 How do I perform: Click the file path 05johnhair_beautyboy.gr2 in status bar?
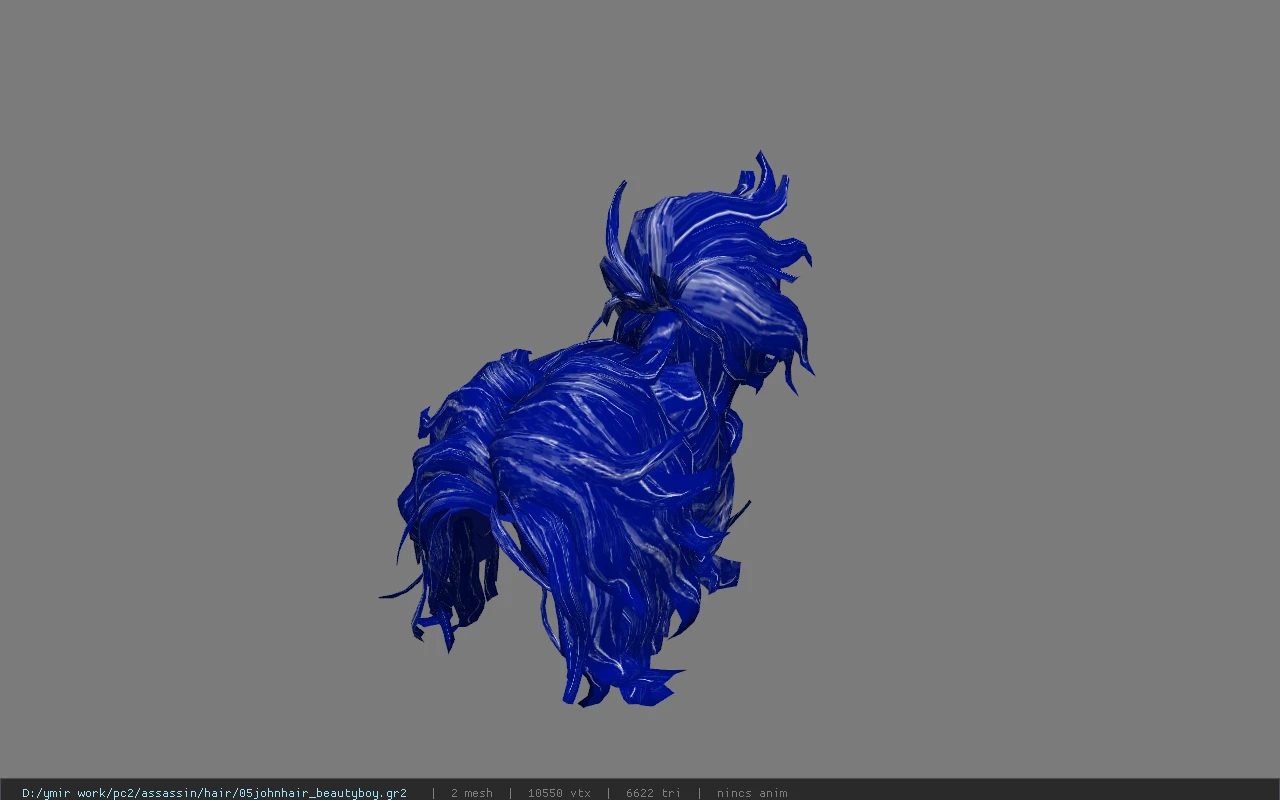click(x=214, y=793)
